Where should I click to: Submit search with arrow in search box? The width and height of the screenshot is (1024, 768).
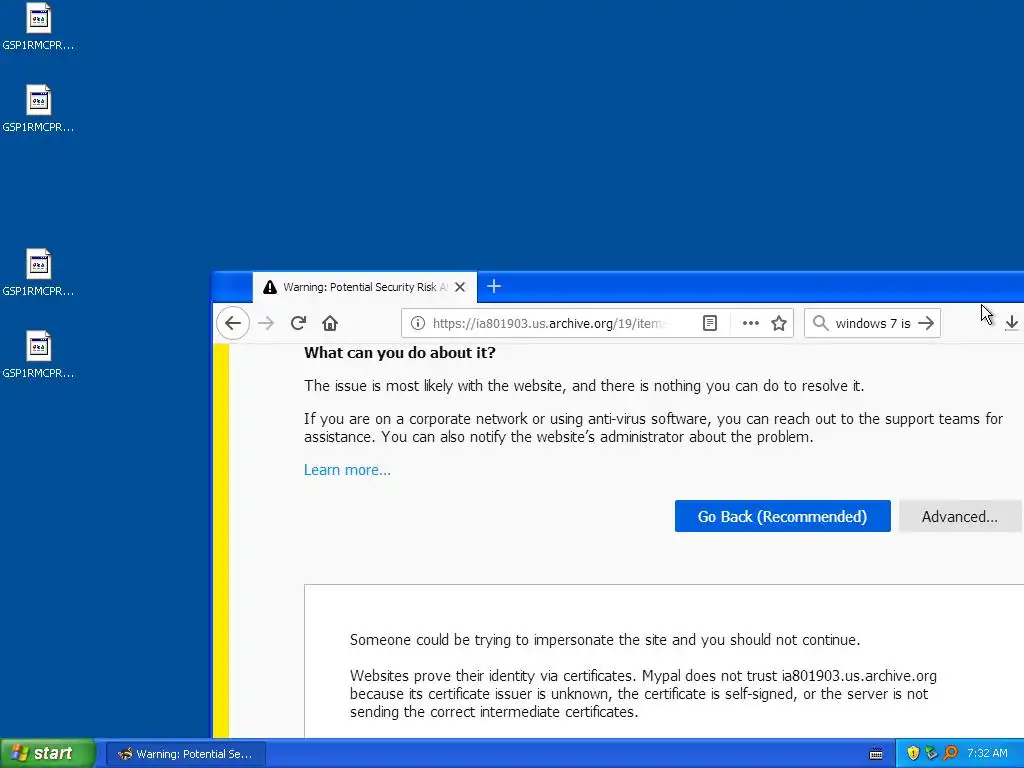tap(926, 323)
